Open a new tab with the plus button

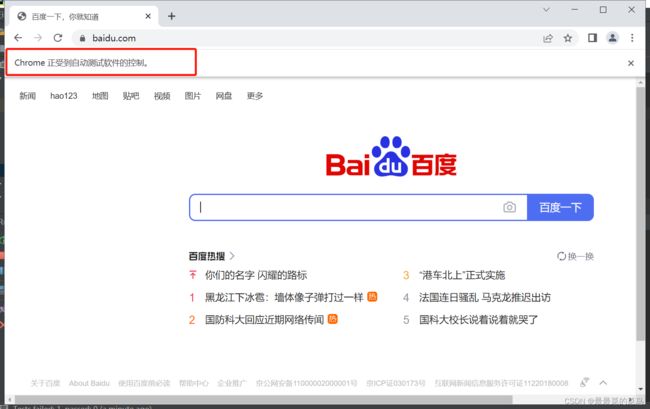click(x=172, y=16)
